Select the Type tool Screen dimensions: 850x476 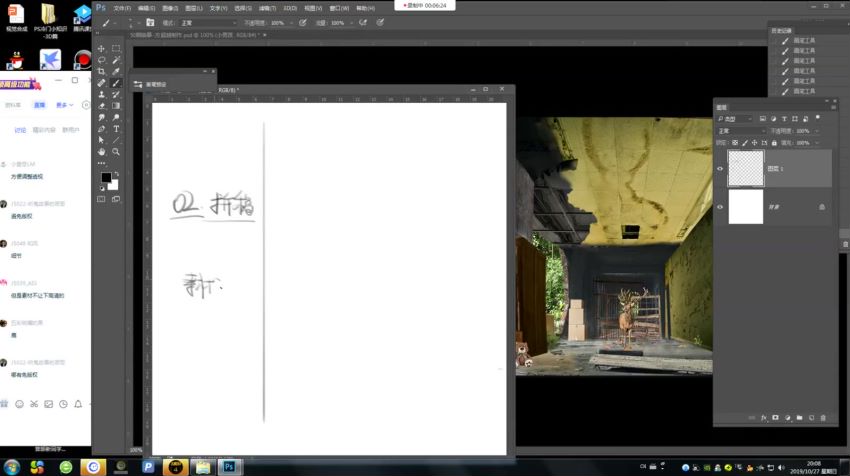(x=116, y=129)
